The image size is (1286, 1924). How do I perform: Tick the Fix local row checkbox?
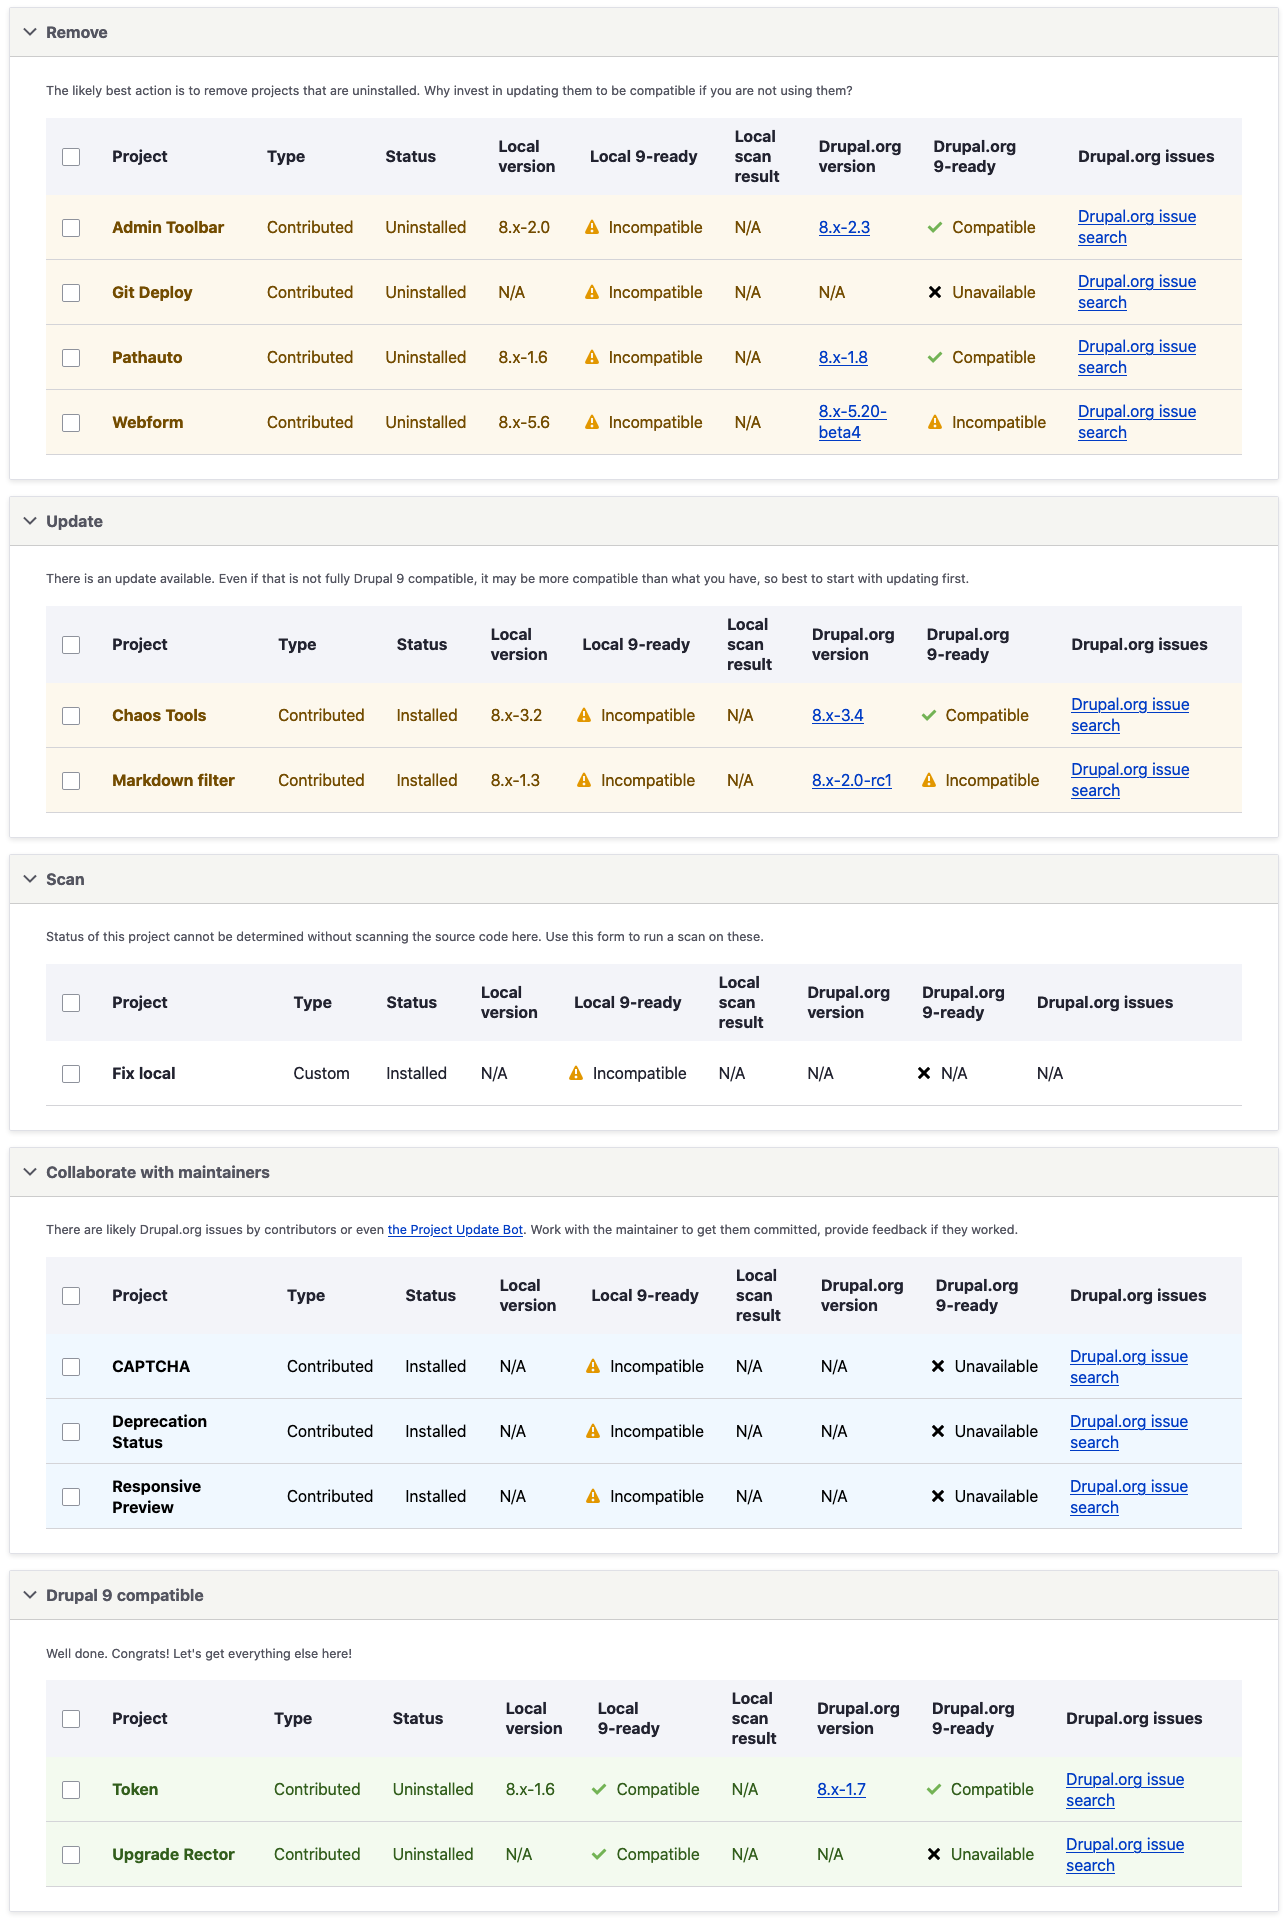71,1074
